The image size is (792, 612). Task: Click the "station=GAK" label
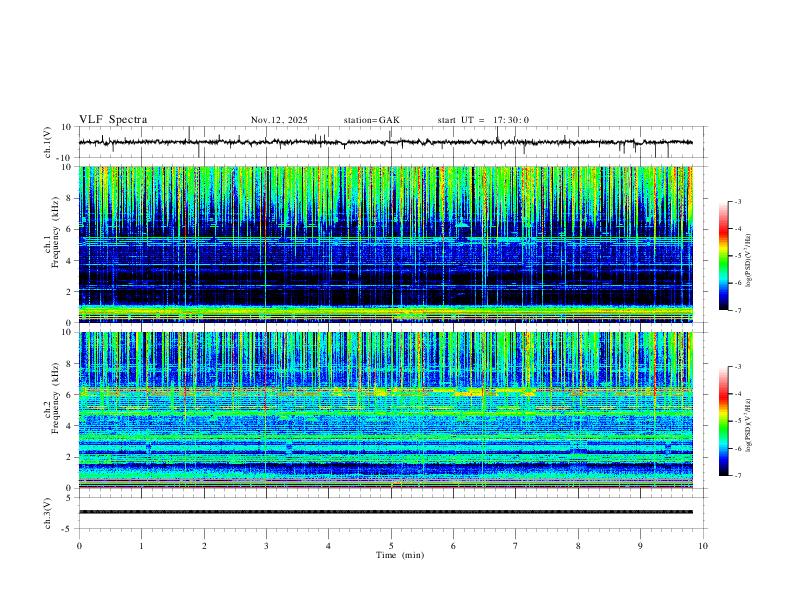[371, 120]
